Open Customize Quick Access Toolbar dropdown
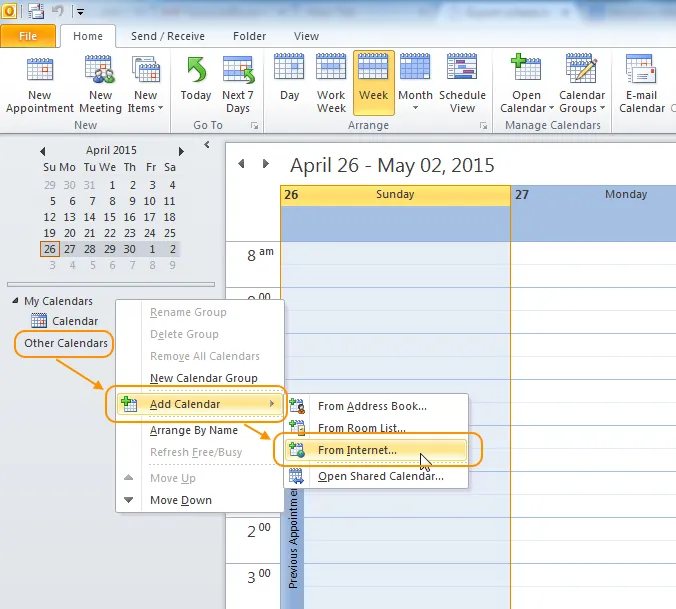676x609 pixels. (80, 12)
